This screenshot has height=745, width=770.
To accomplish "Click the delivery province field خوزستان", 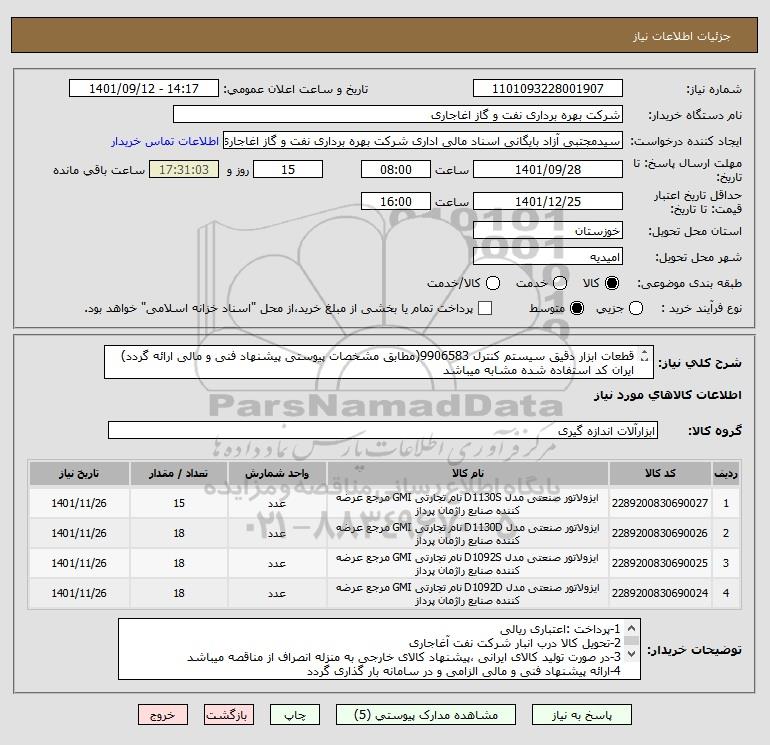I will pyautogui.click(x=548, y=230).
